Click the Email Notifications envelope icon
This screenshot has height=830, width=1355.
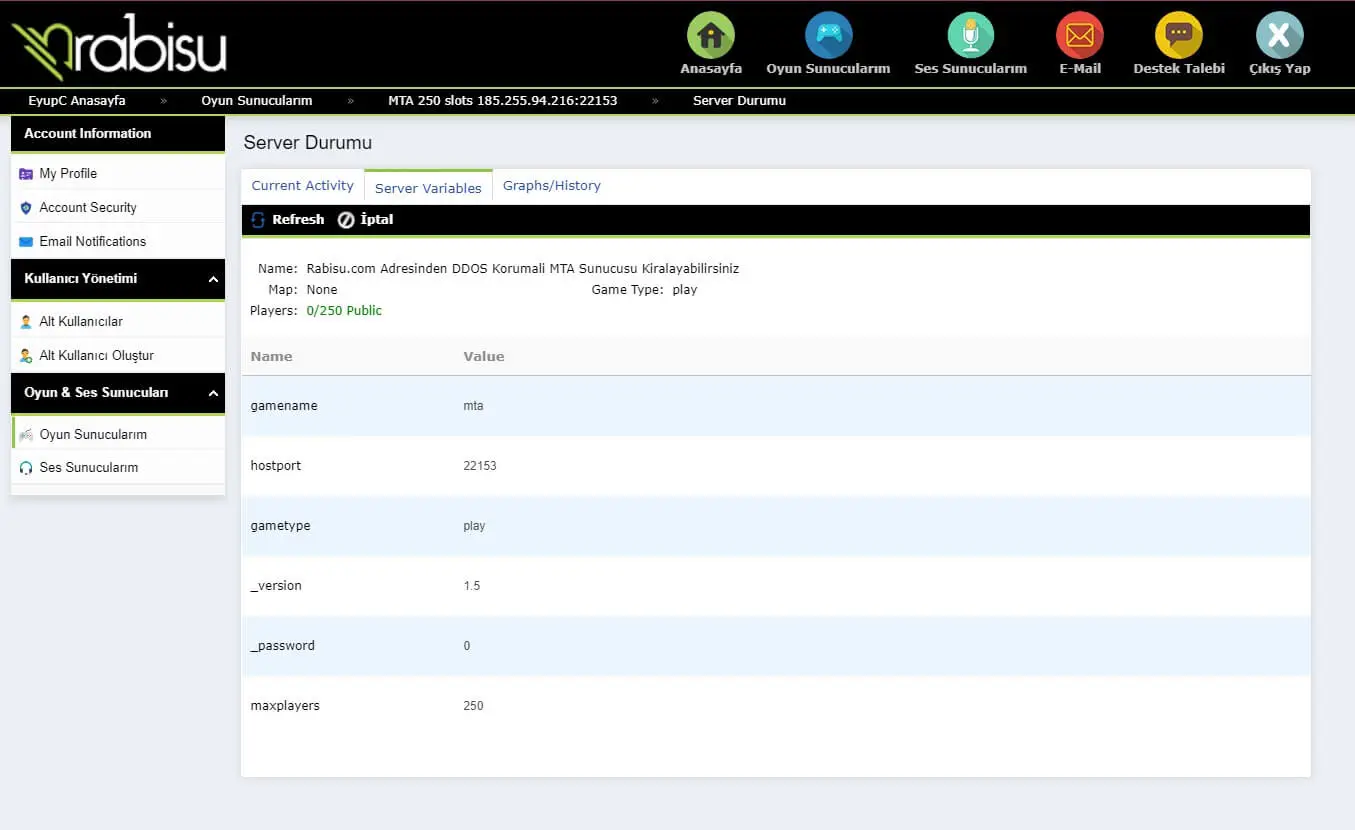point(26,242)
